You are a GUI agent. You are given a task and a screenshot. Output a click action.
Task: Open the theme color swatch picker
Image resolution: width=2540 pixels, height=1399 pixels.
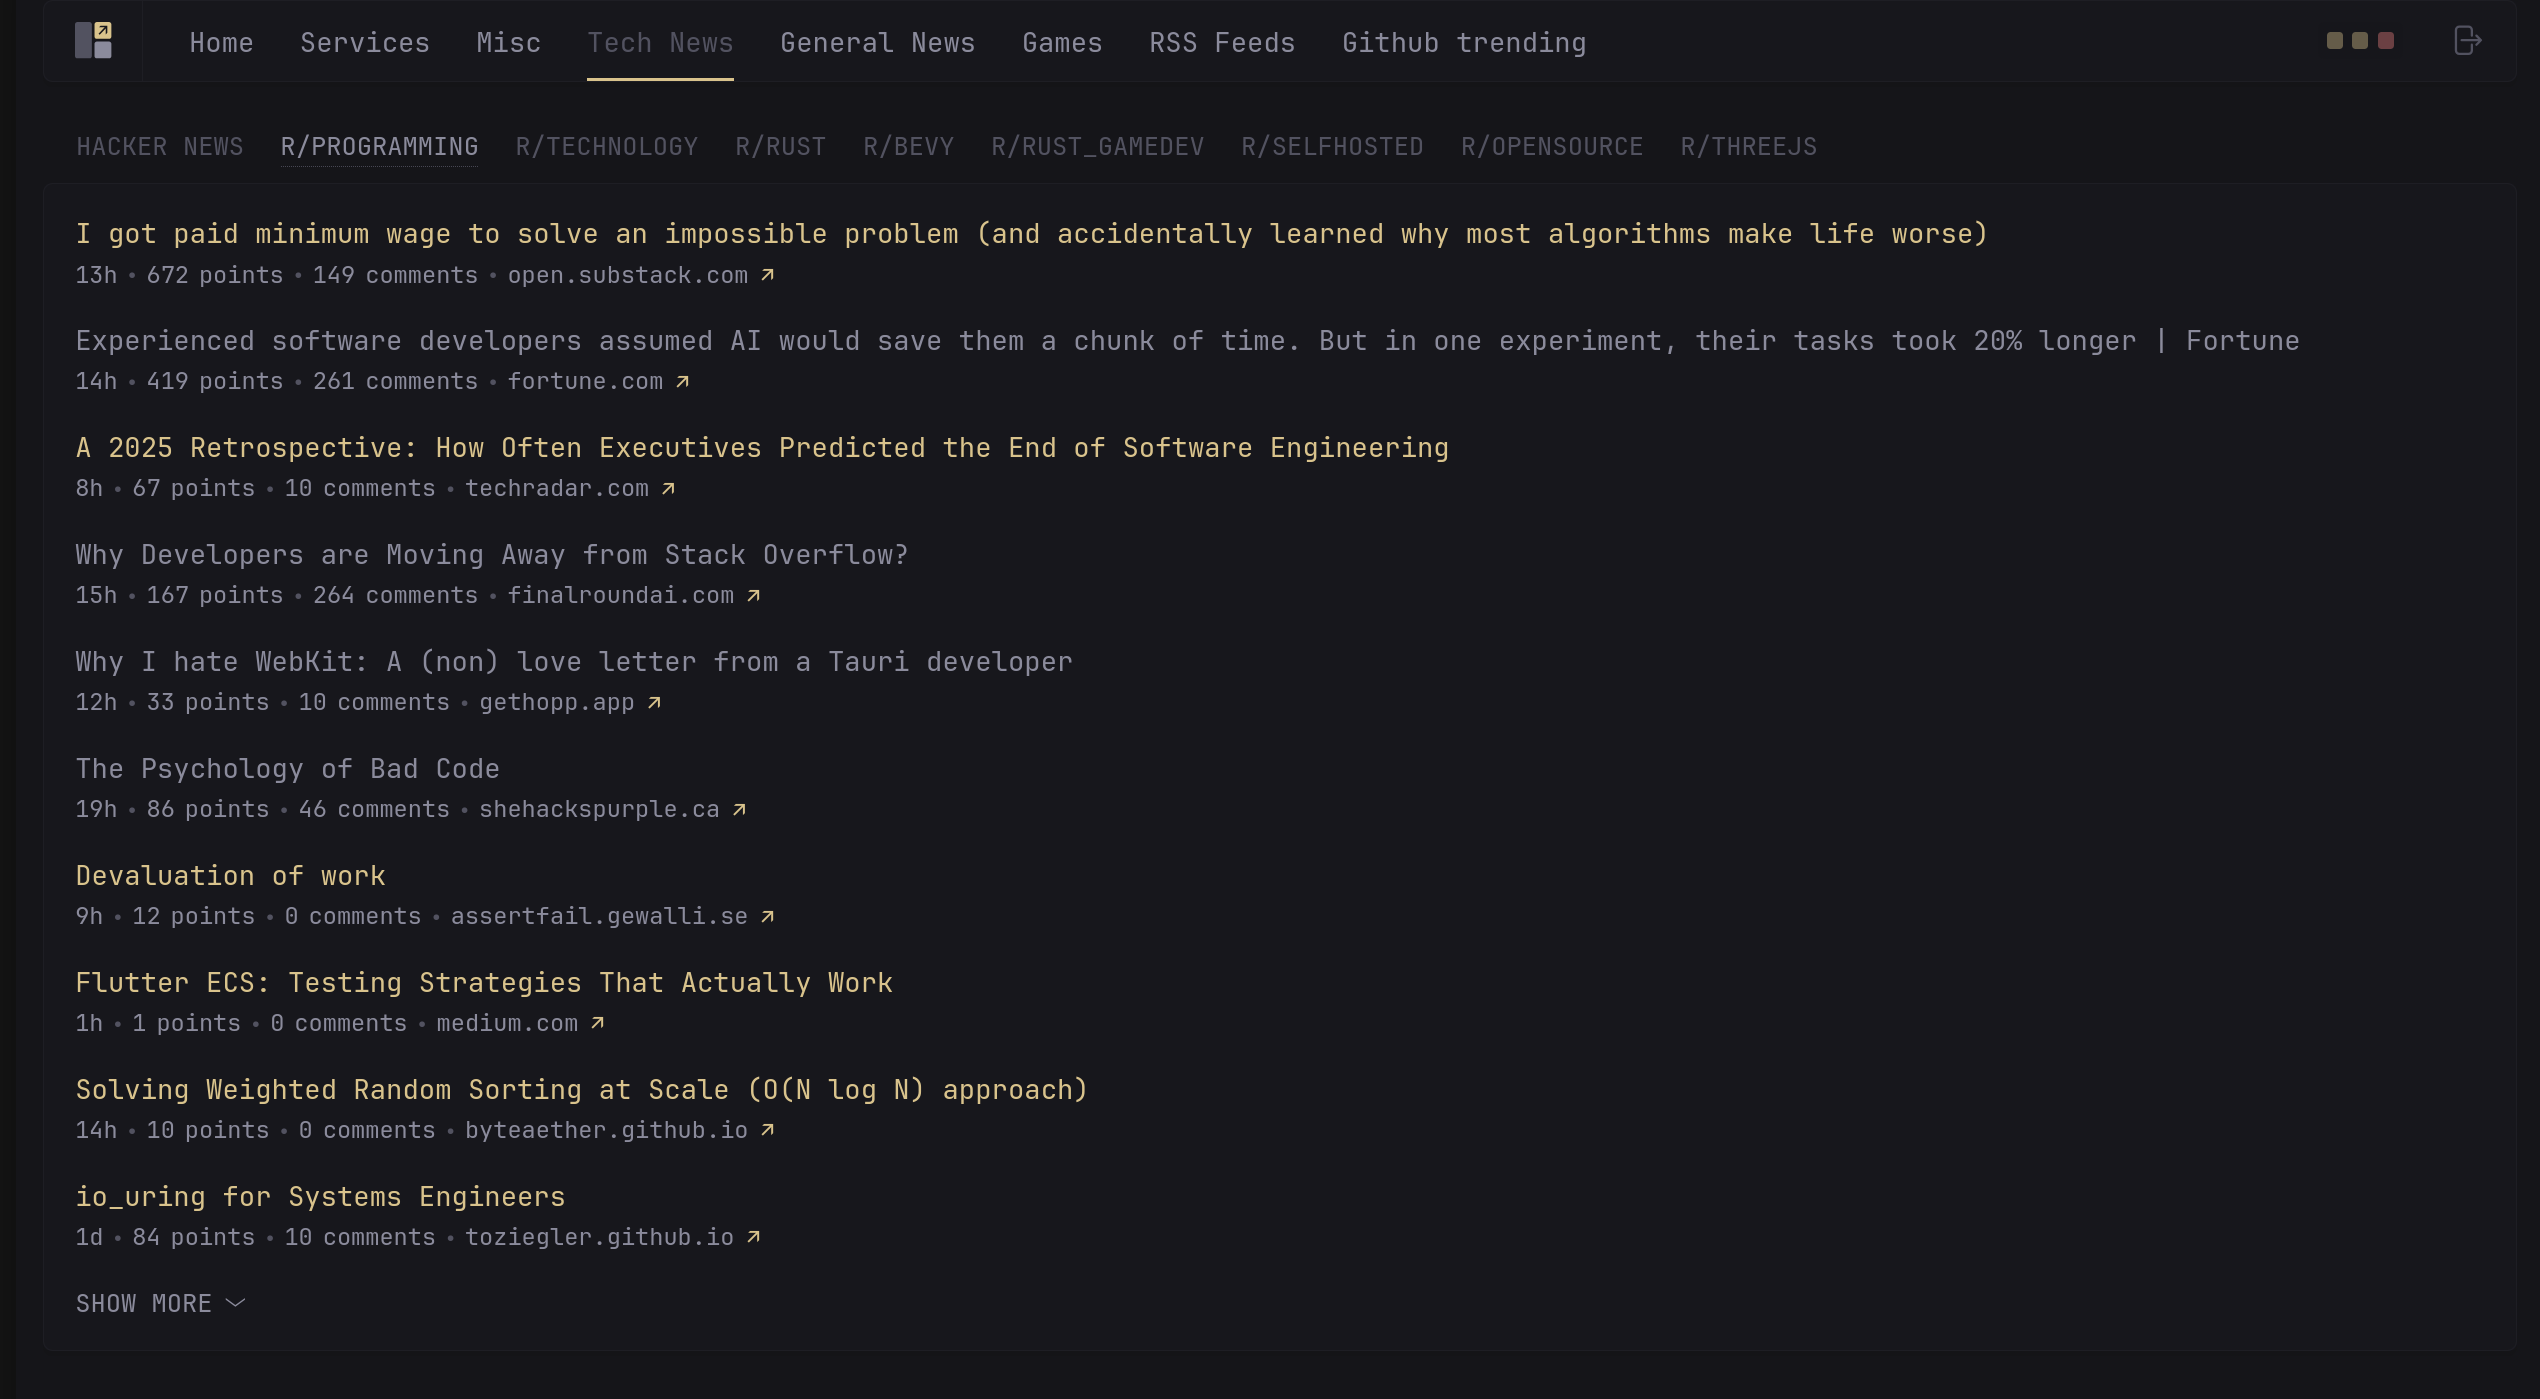[2360, 41]
